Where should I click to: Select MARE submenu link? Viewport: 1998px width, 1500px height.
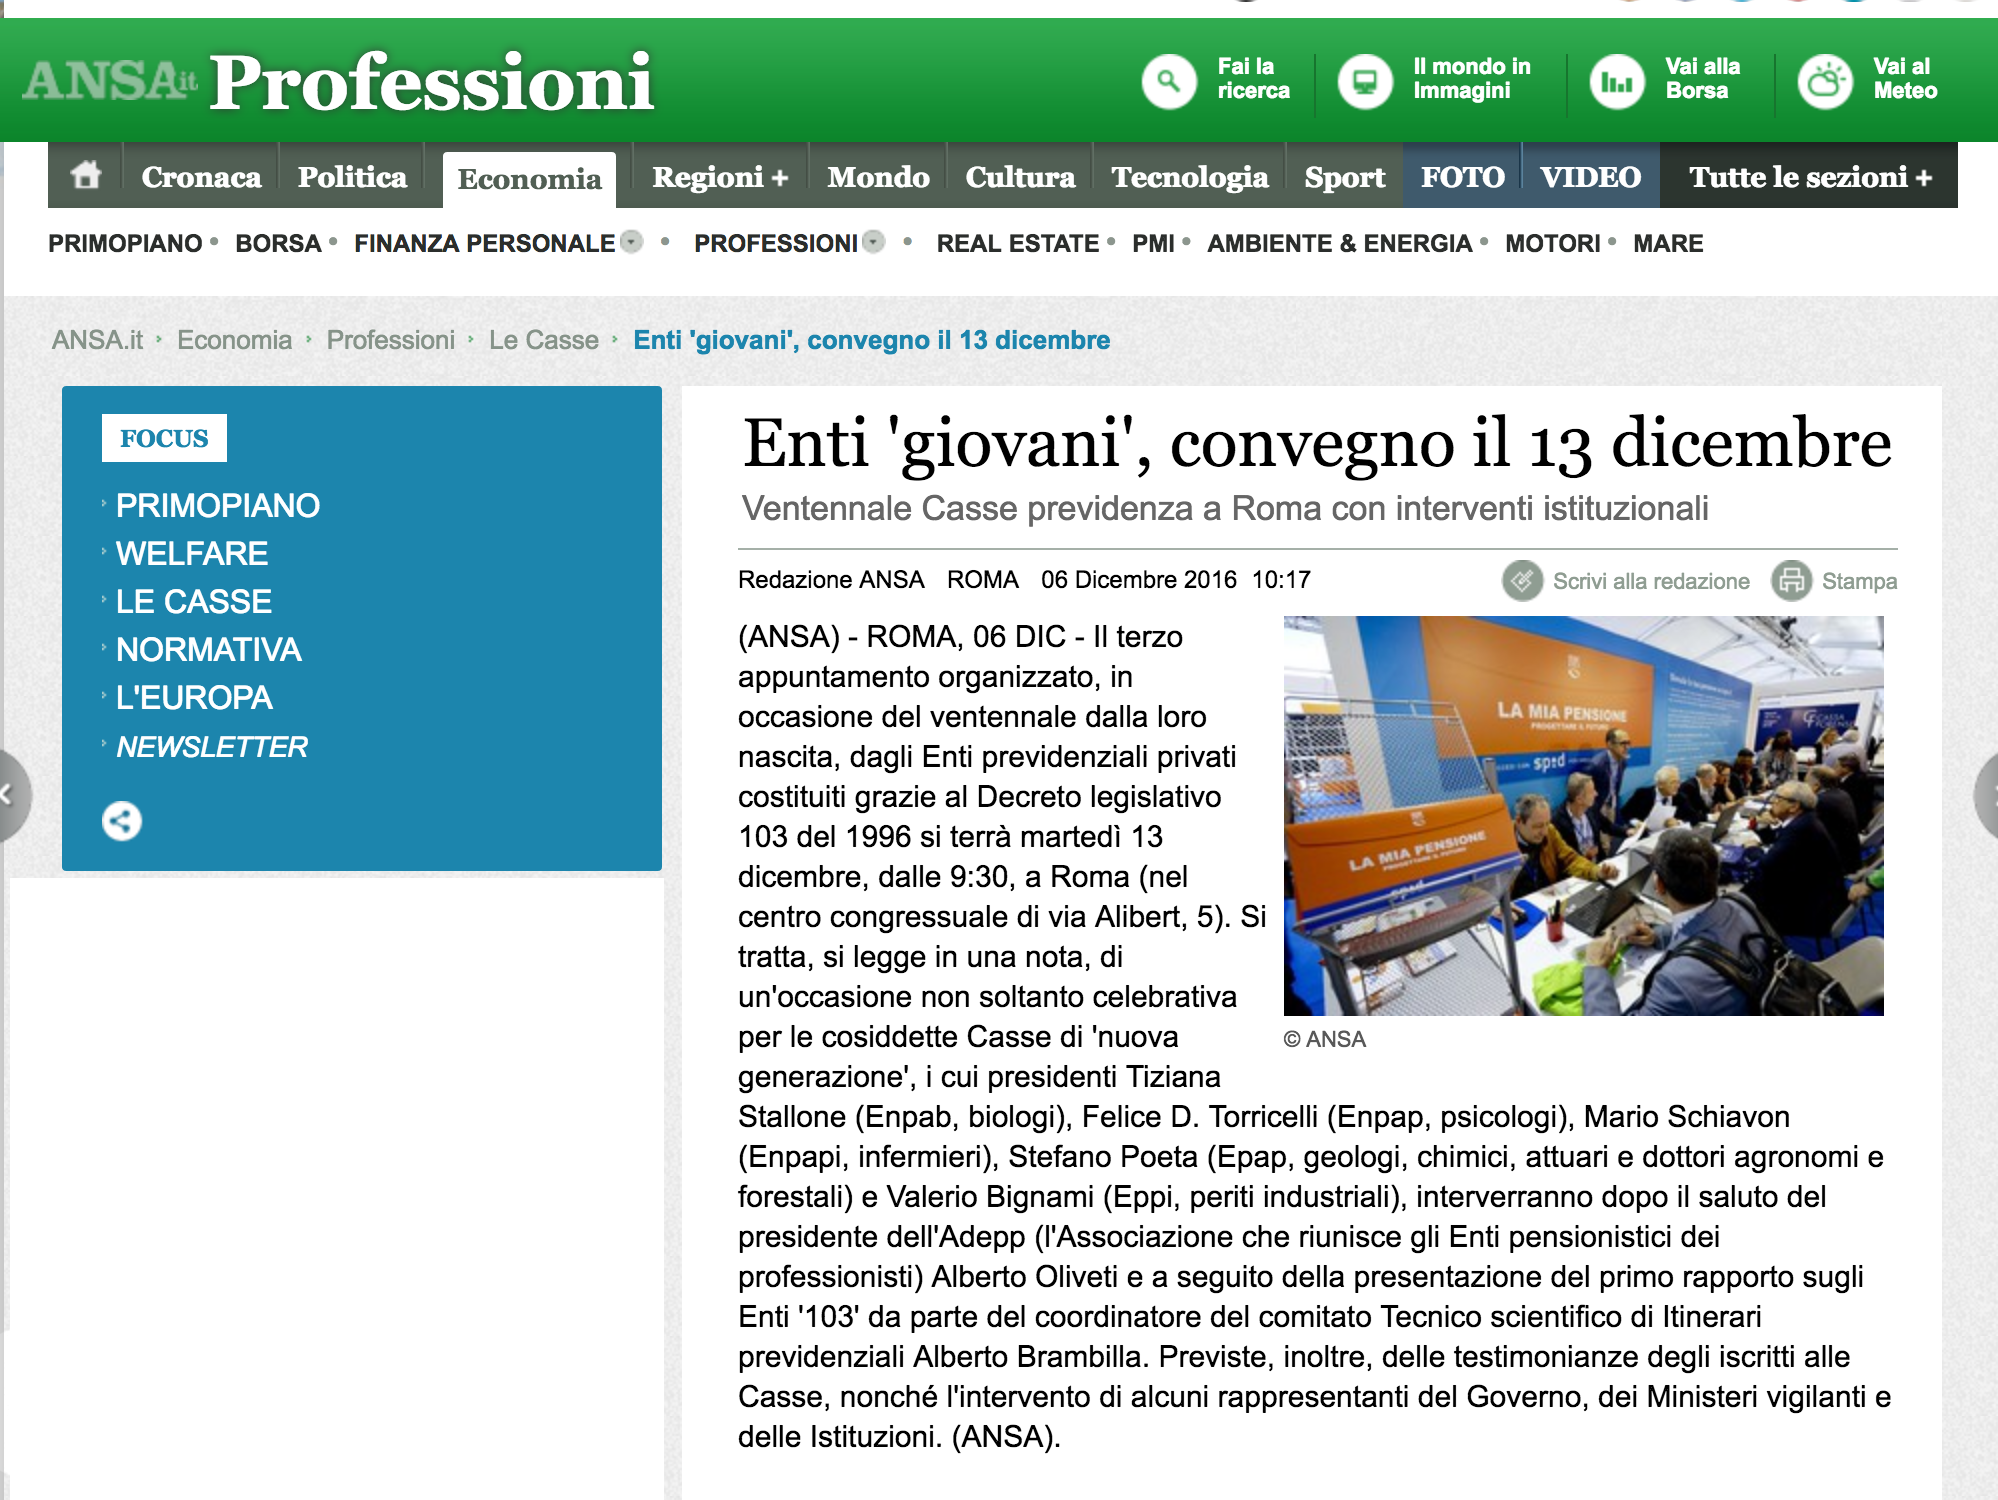(x=1668, y=243)
